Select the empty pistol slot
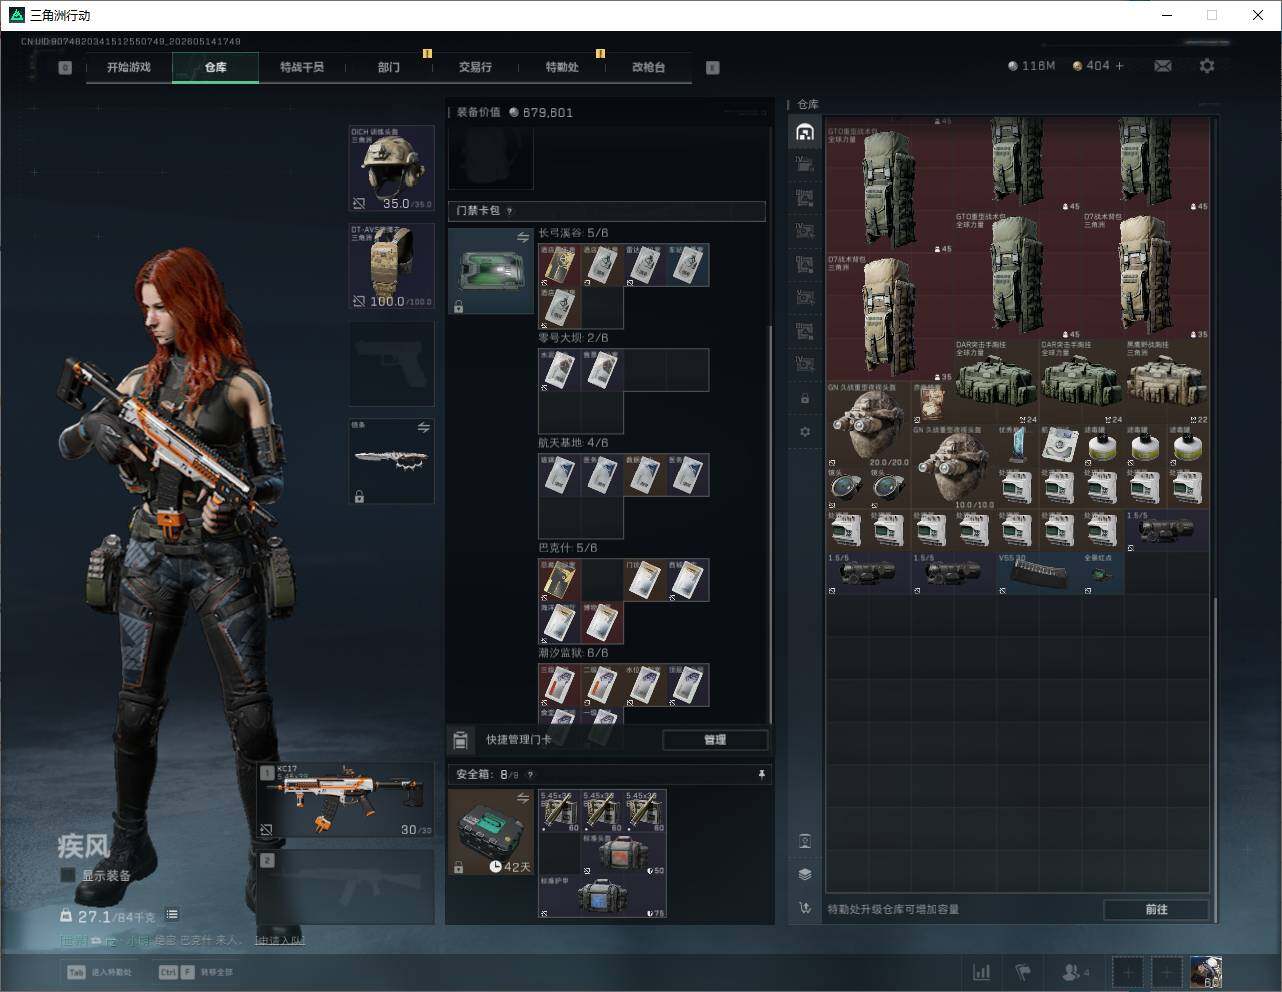Viewport: 1282px width, 992px height. [392, 364]
